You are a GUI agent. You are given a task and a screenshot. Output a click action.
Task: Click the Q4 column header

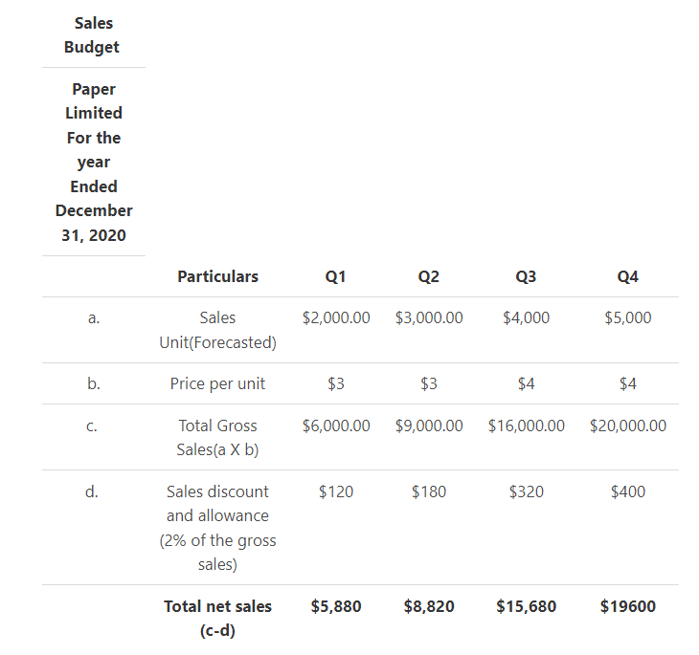pyautogui.click(x=628, y=277)
